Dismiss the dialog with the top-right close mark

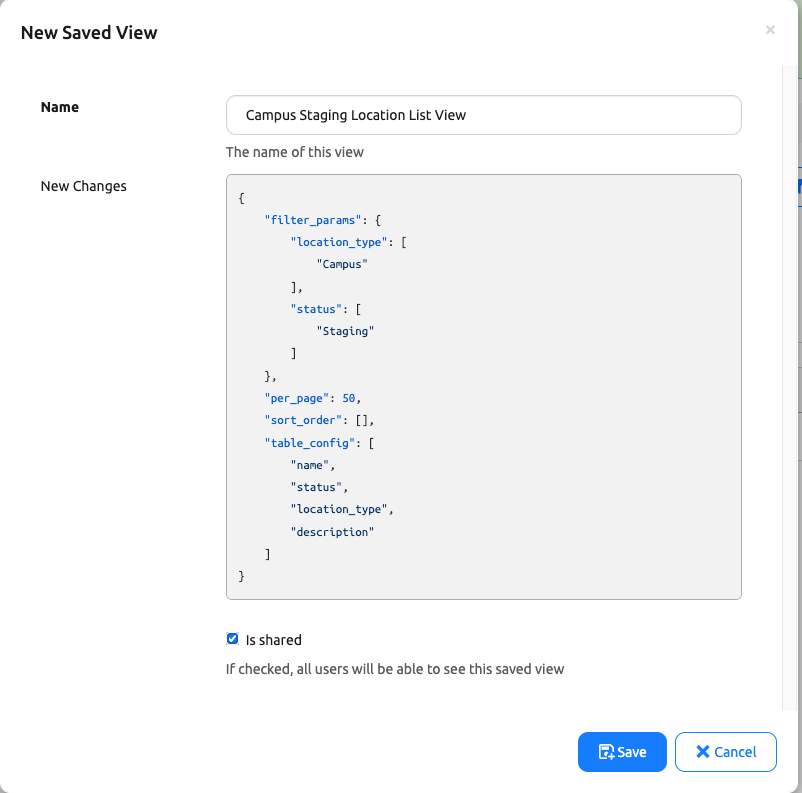click(x=770, y=30)
